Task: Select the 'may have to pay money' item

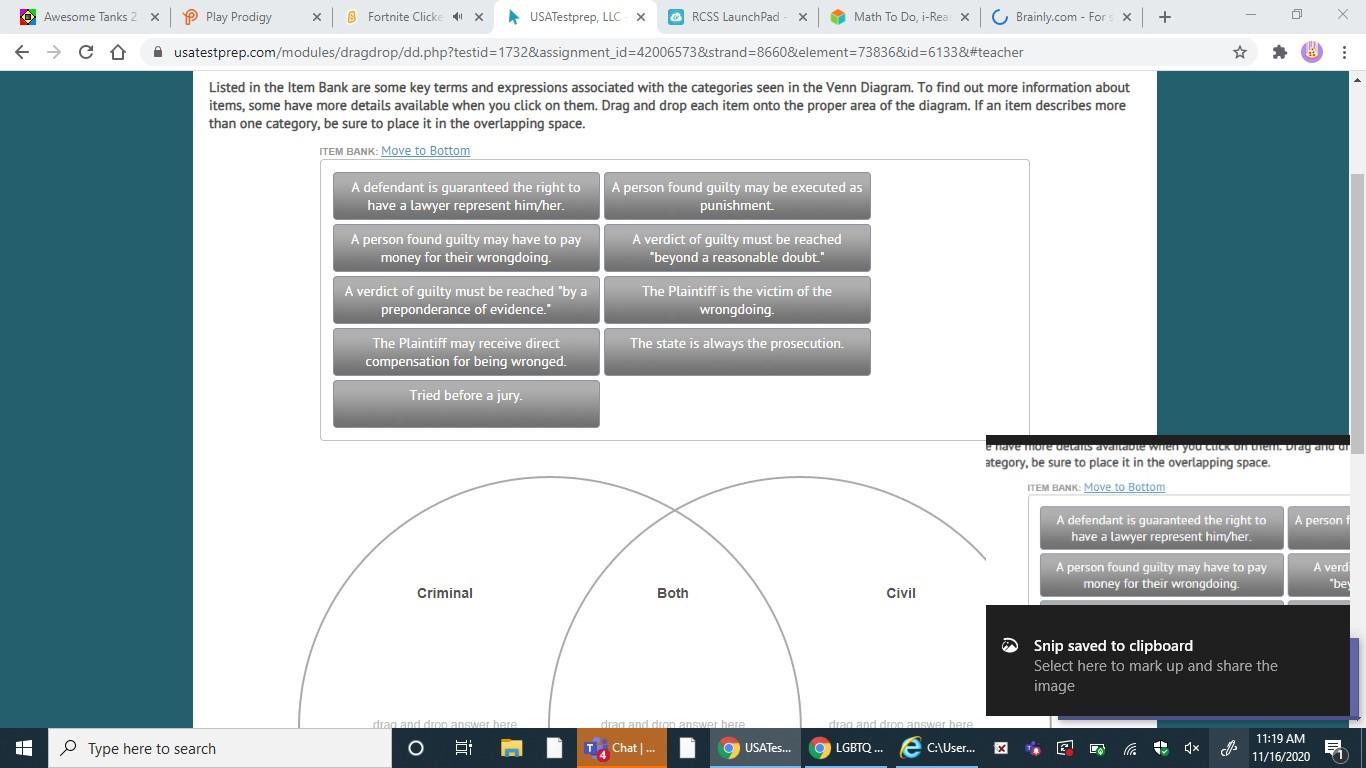Action: tap(466, 248)
